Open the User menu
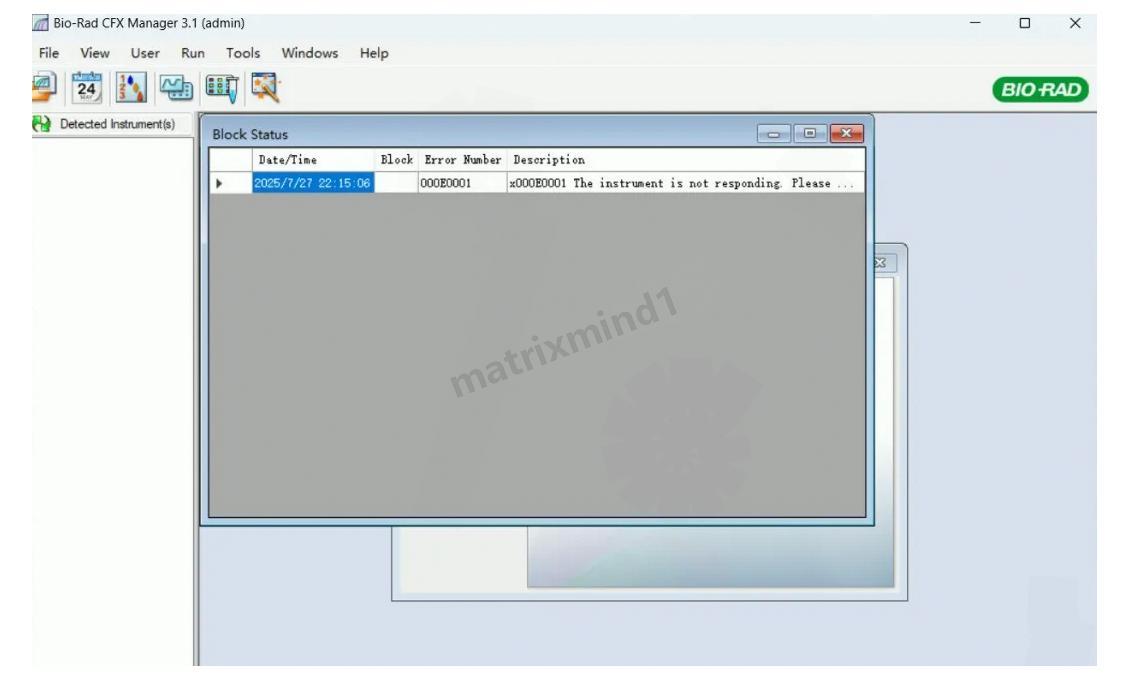The height and width of the screenshot is (681, 1129). [145, 53]
